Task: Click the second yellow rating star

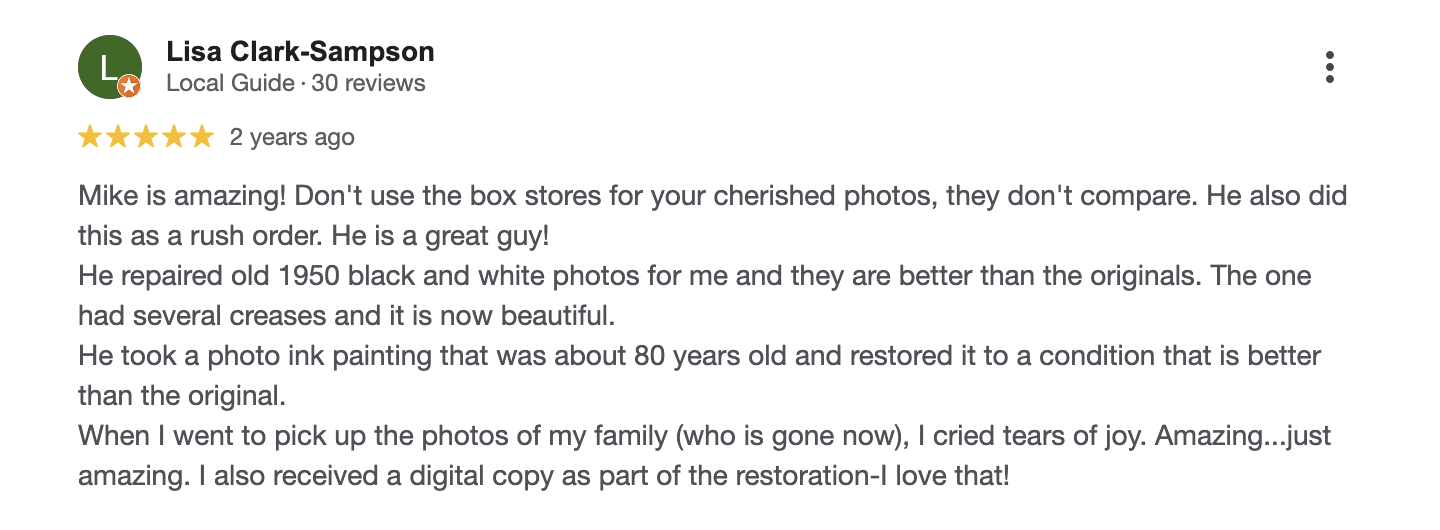Action: [118, 137]
